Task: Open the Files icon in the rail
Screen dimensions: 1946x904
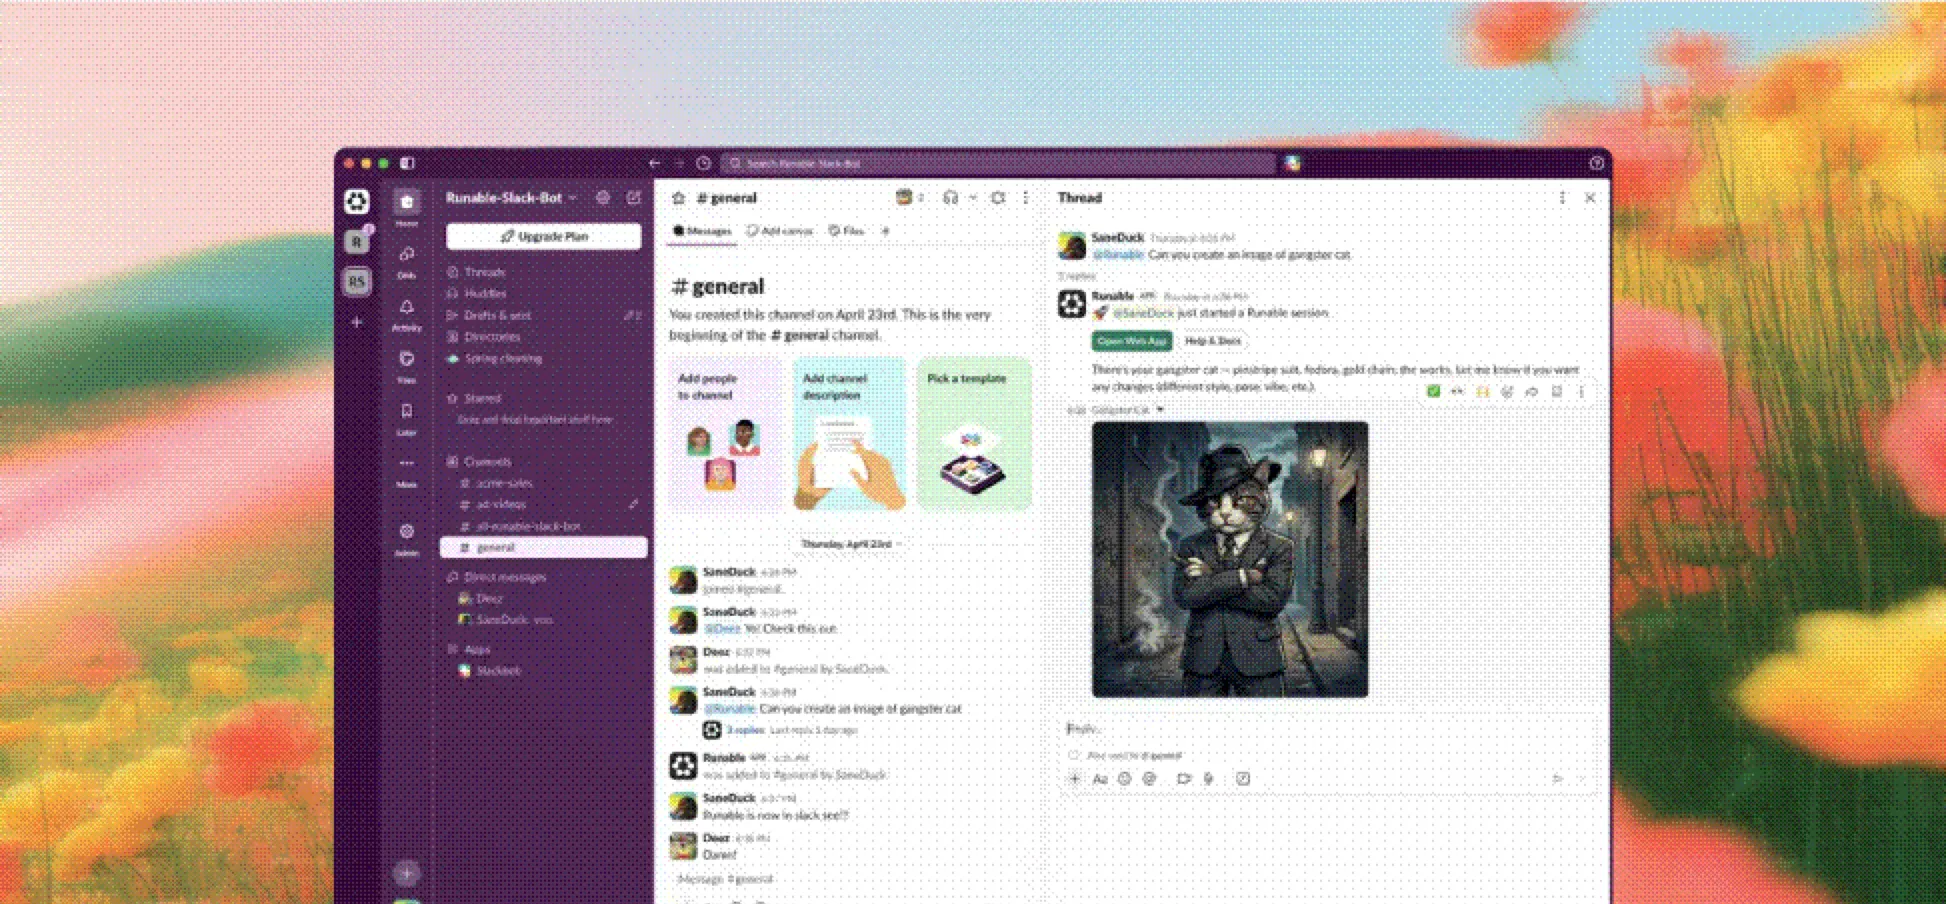Action: [x=406, y=359]
